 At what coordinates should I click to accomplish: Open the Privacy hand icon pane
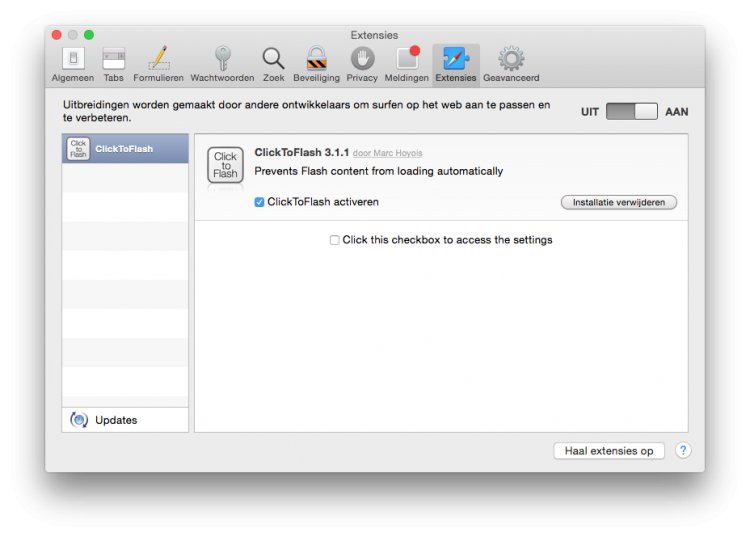pyautogui.click(x=362, y=65)
